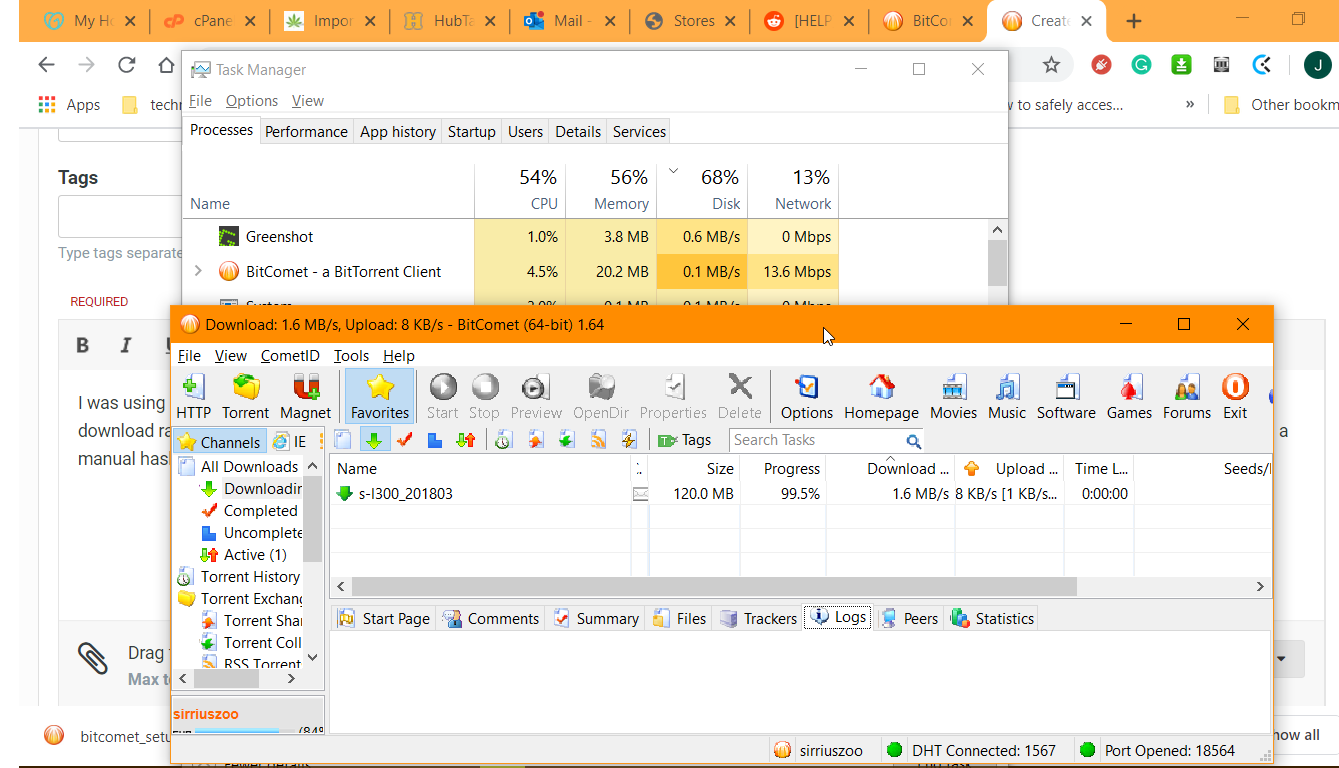
Task: Open the Startup tab in Task Manager
Action: coord(471,132)
